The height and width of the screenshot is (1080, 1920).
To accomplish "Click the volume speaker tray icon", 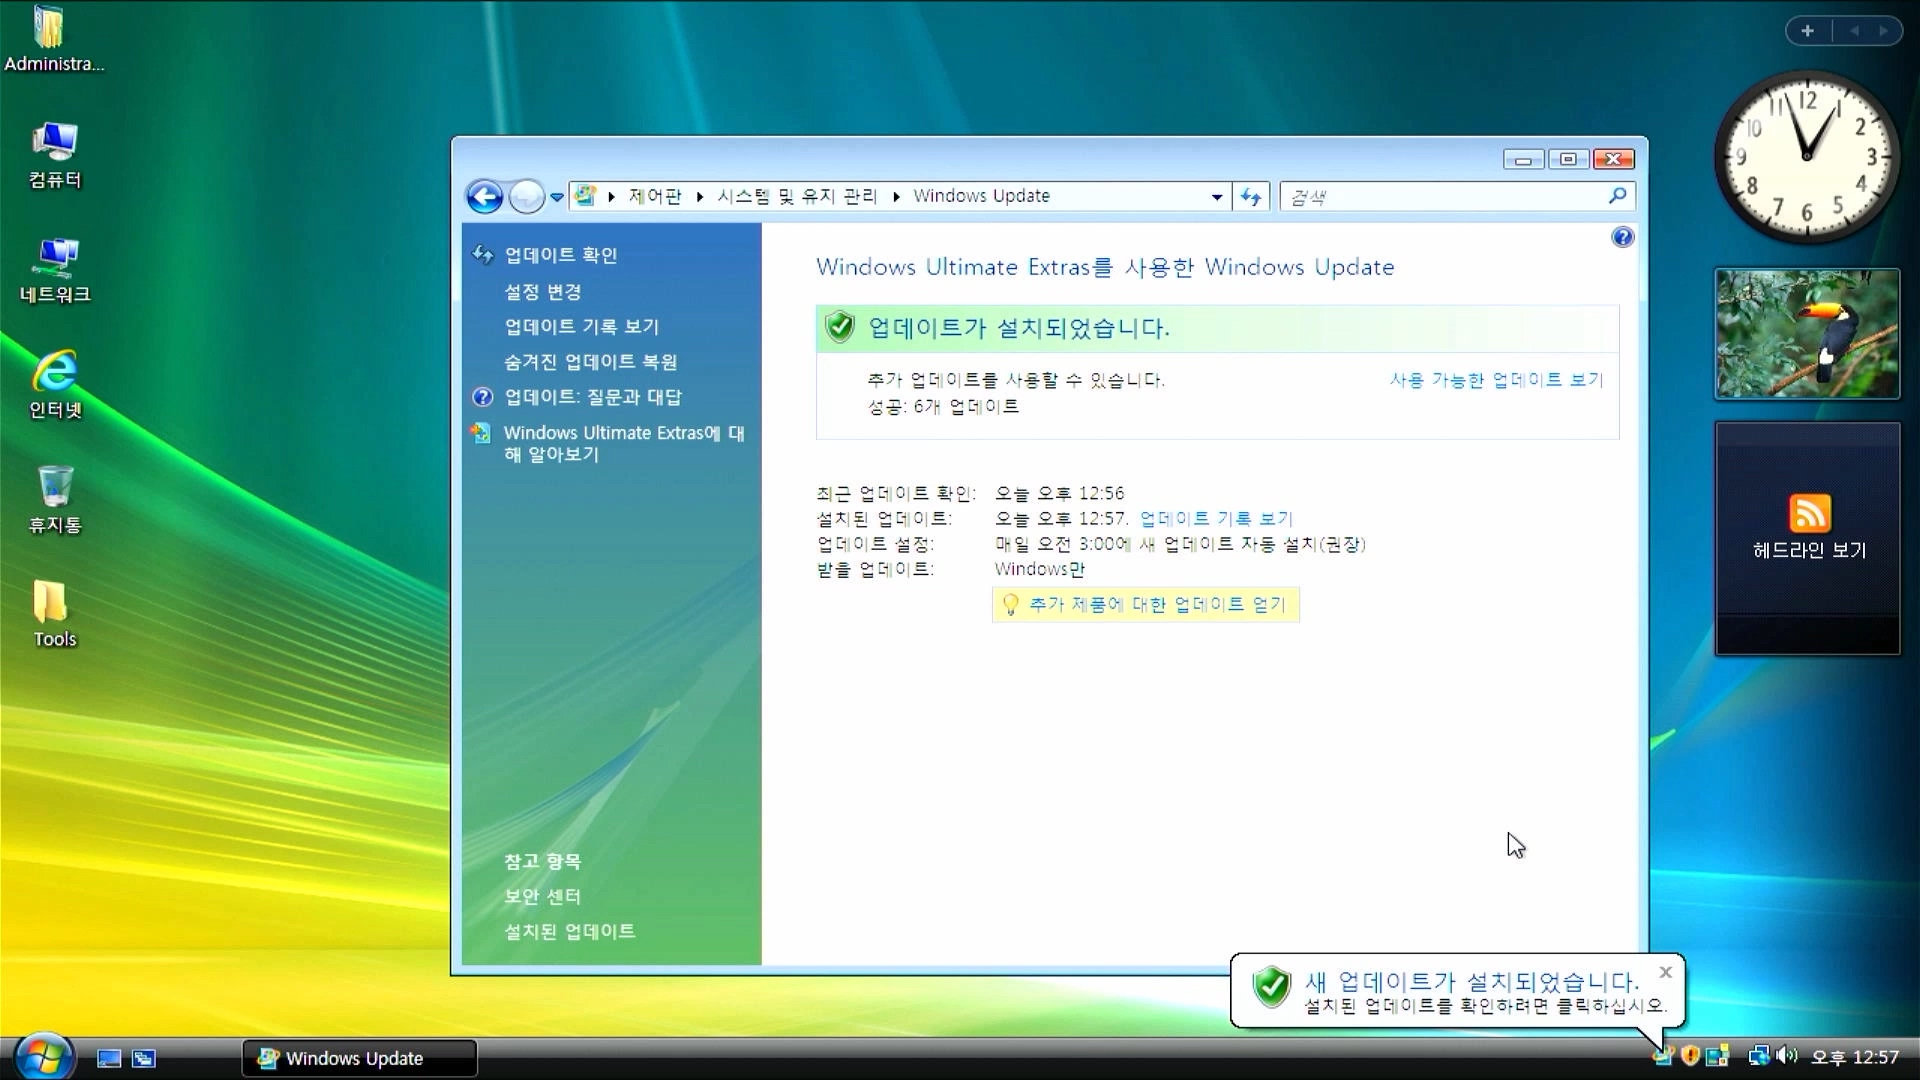I will (1787, 1056).
